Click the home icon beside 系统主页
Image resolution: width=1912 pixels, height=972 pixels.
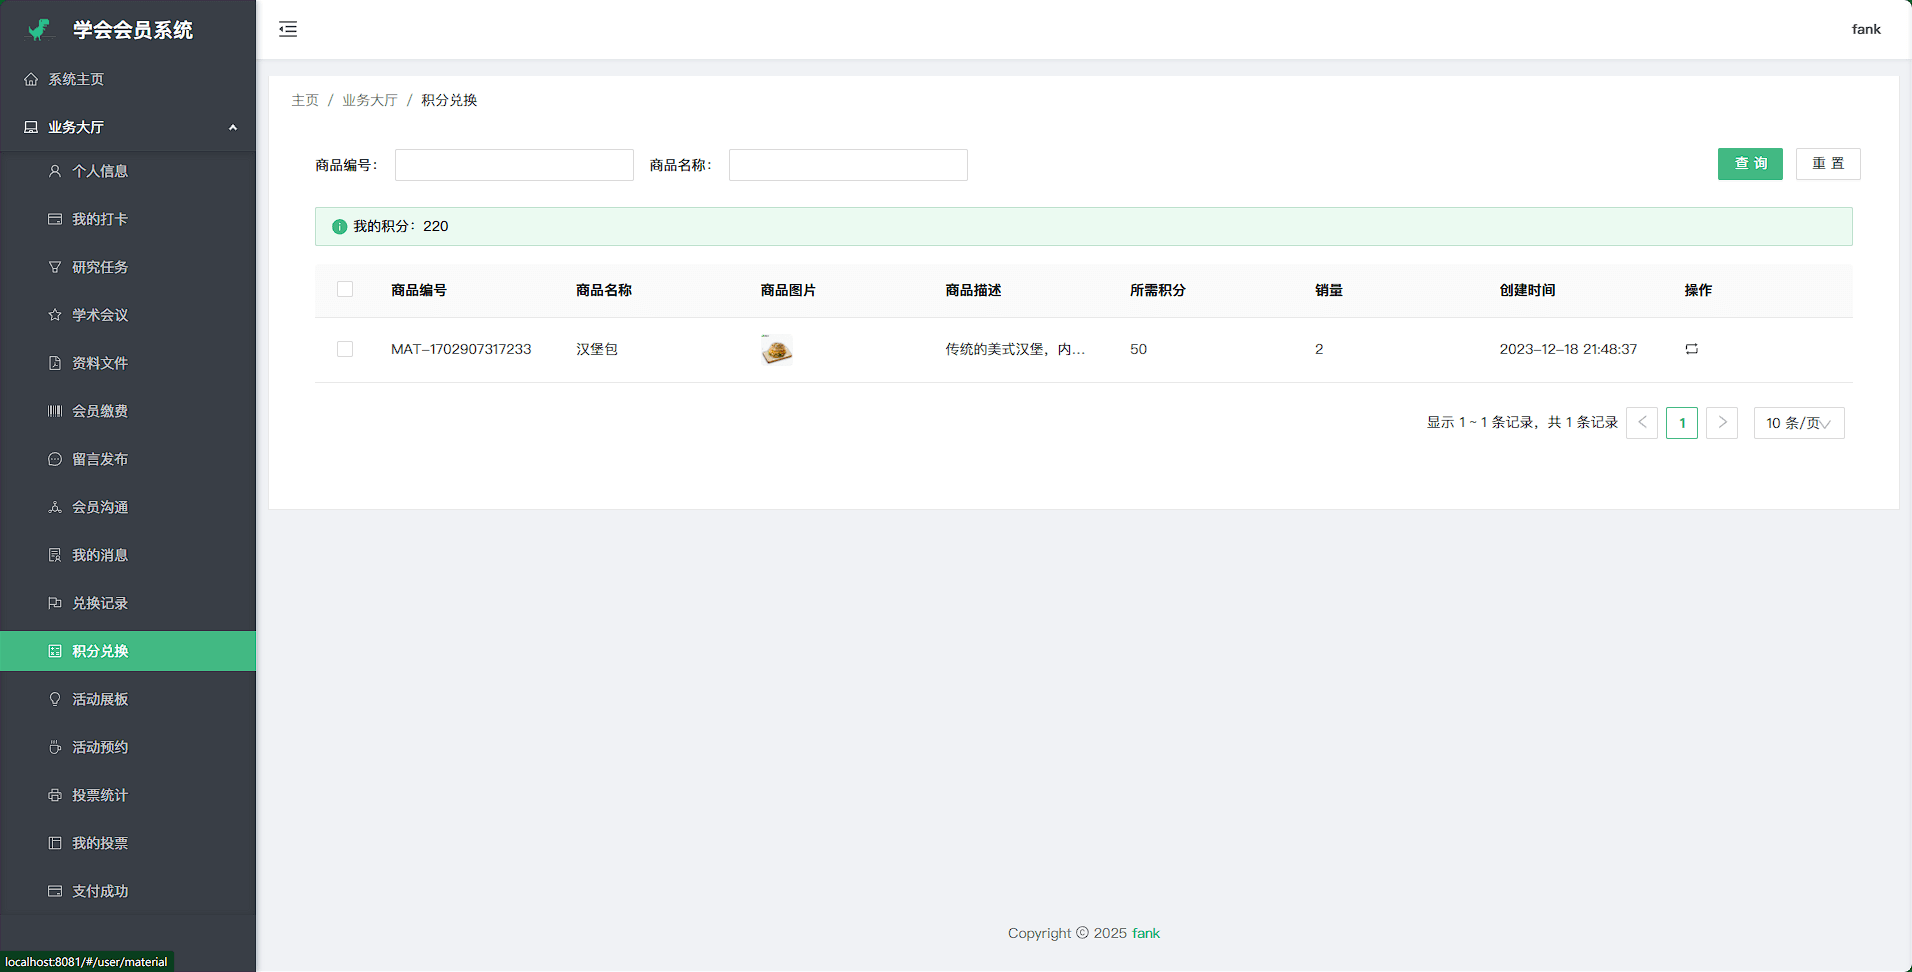pos(31,79)
